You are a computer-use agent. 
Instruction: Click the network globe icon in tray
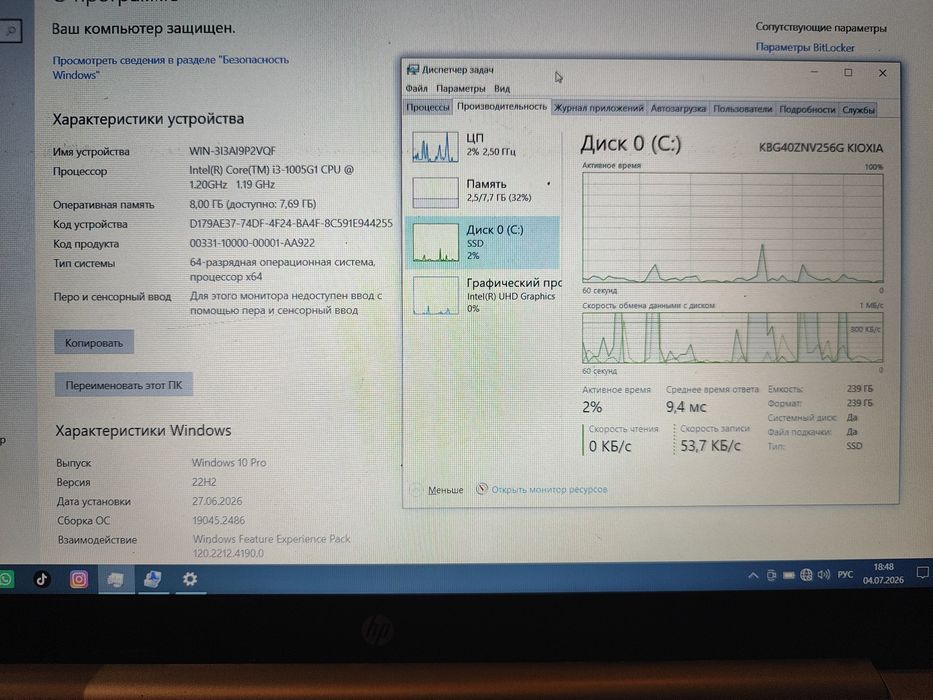coord(806,575)
